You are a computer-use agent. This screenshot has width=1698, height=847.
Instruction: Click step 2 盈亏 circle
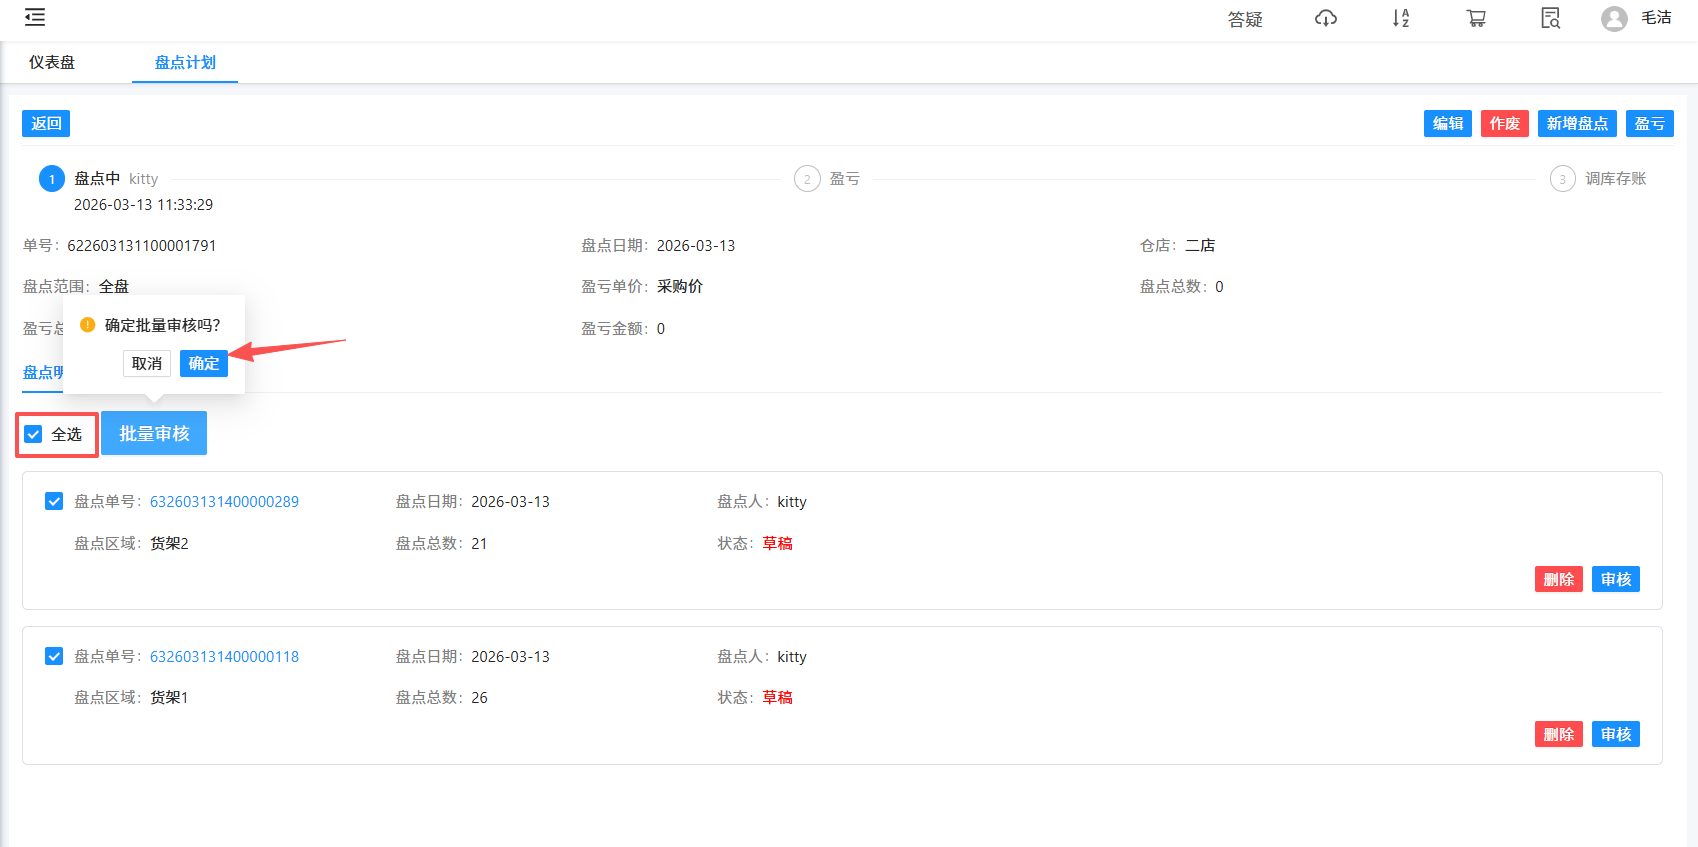pos(807,179)
